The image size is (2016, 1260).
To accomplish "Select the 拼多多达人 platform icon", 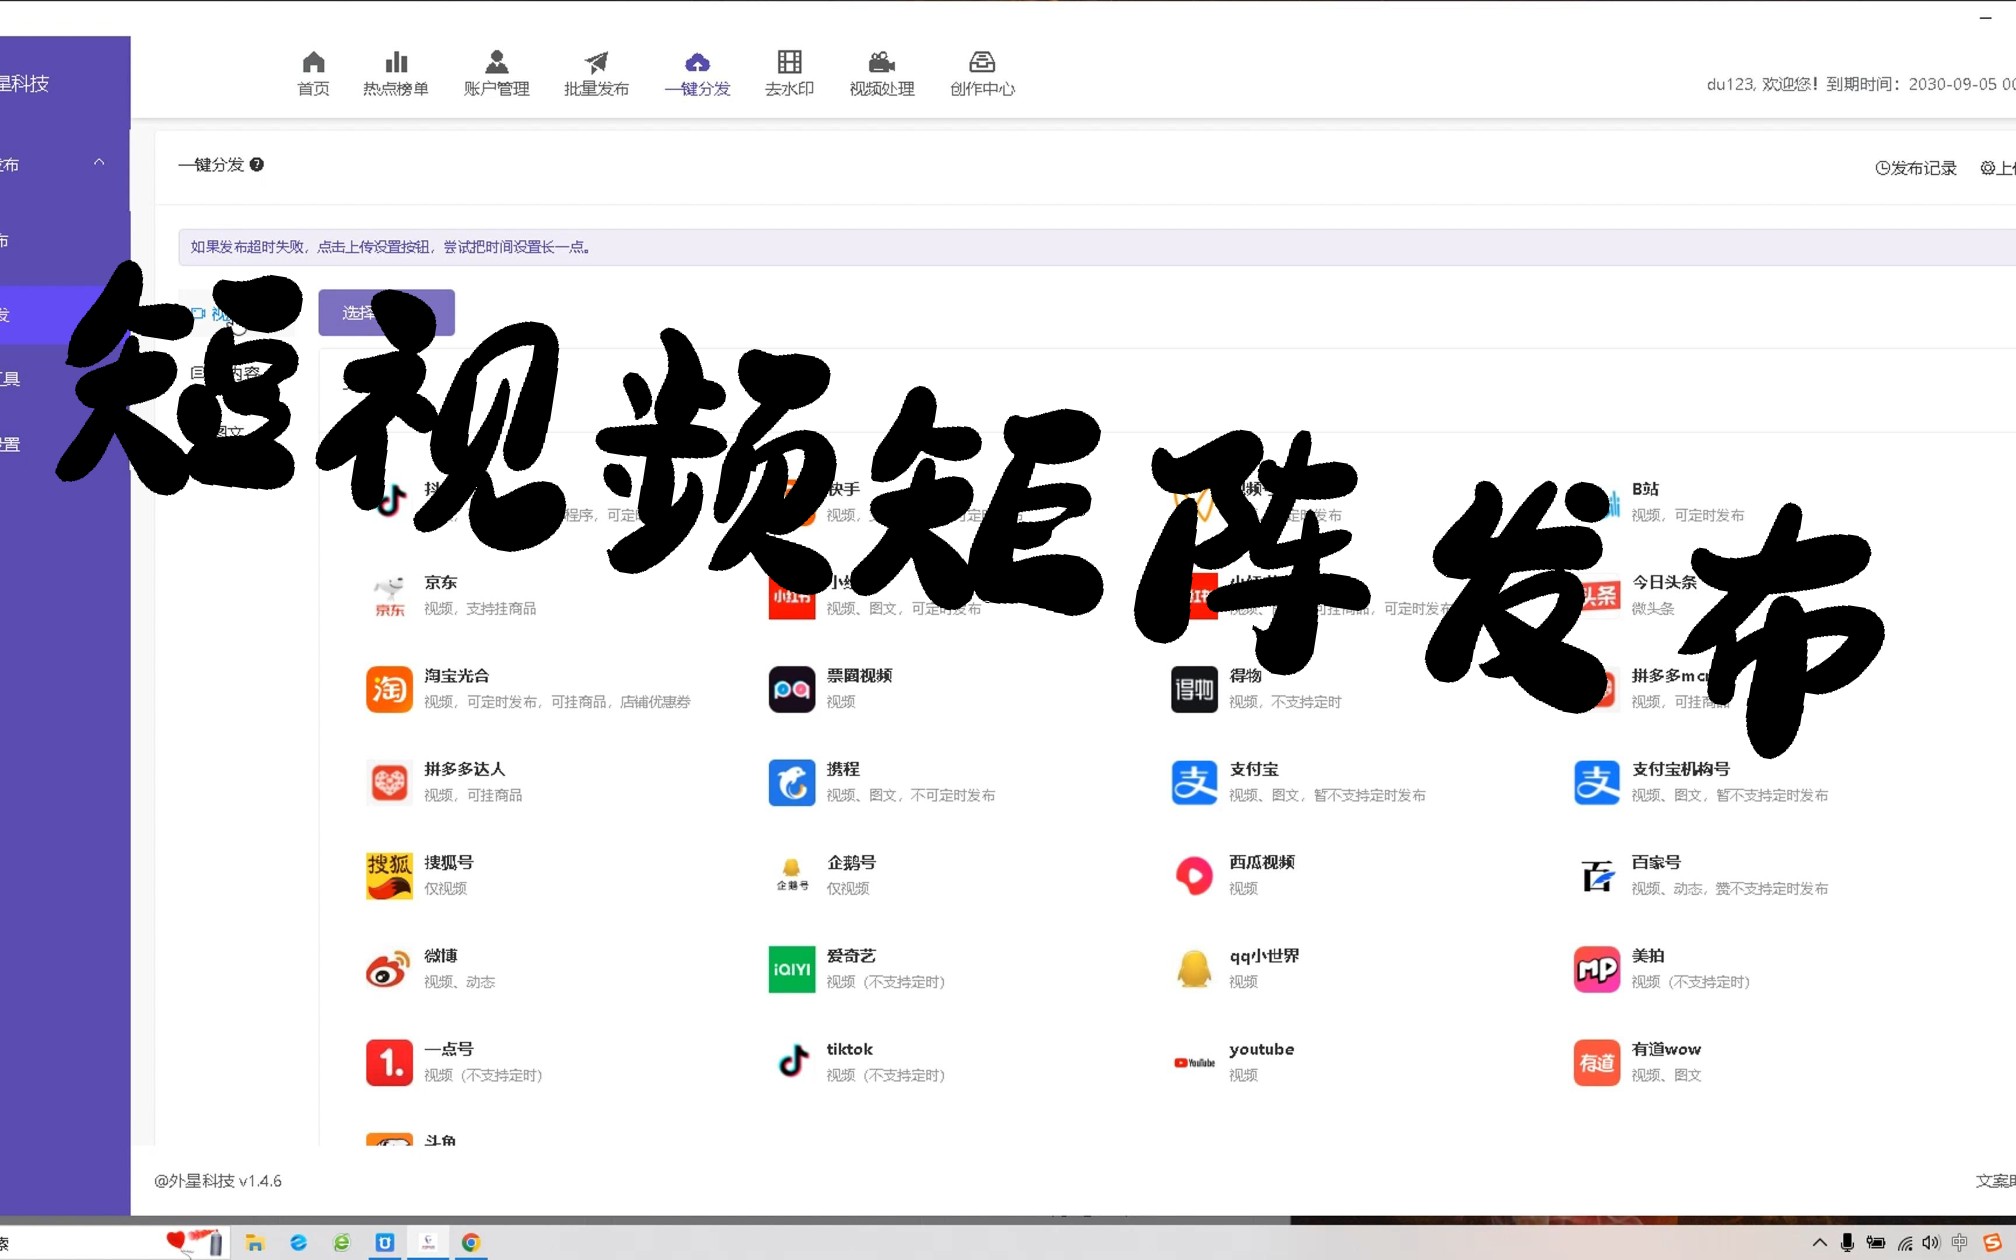I will click(x=389, y=782).
